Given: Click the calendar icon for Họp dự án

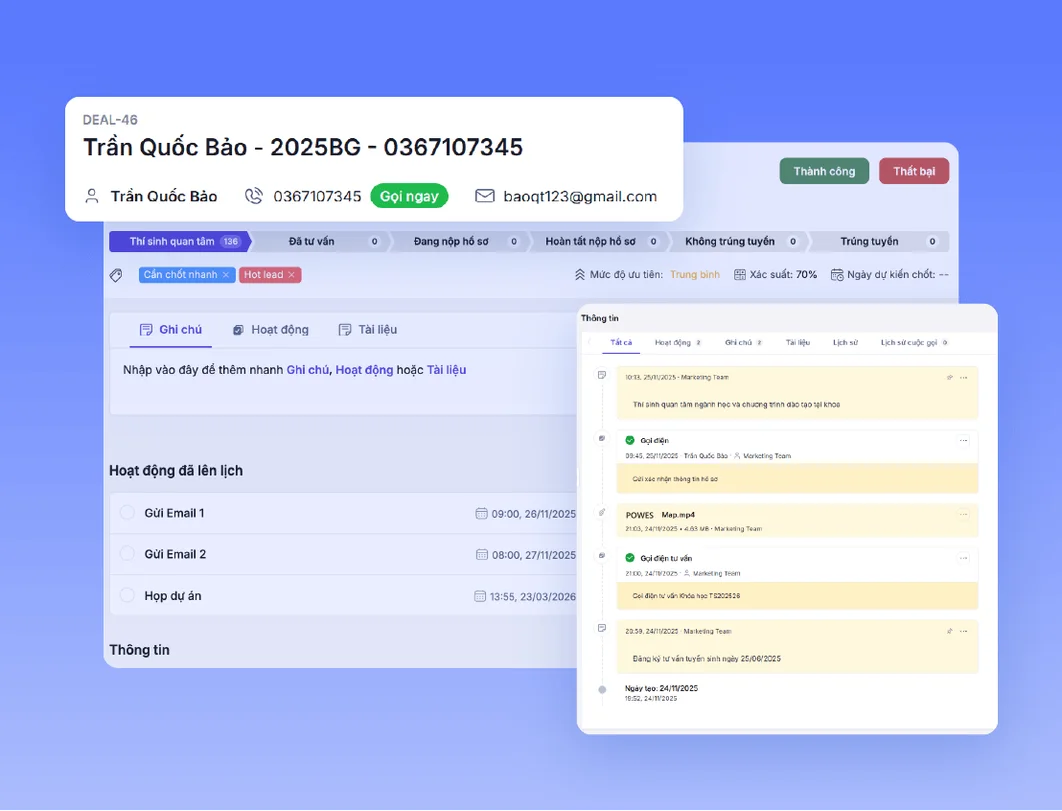Looking at the screenshot, I should point(480,596).
